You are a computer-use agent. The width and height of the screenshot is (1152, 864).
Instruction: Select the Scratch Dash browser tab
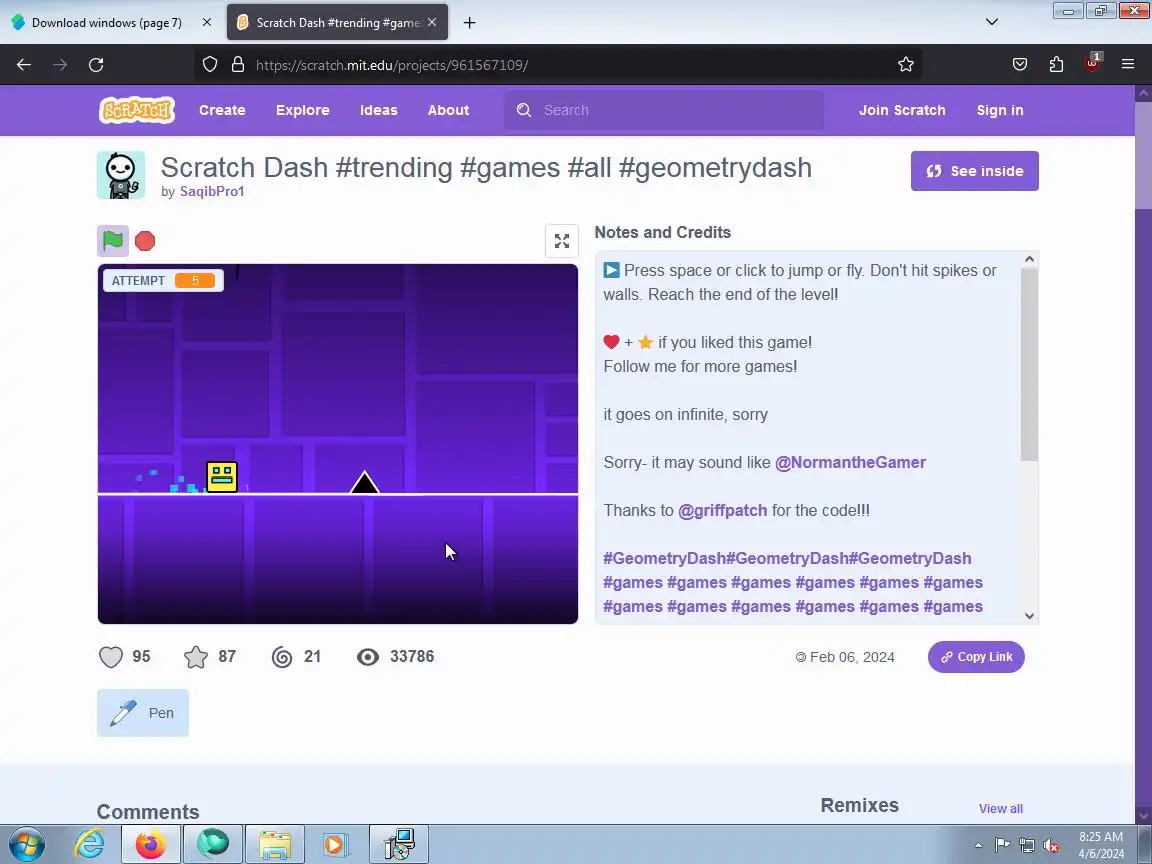[x=337, y=23]
